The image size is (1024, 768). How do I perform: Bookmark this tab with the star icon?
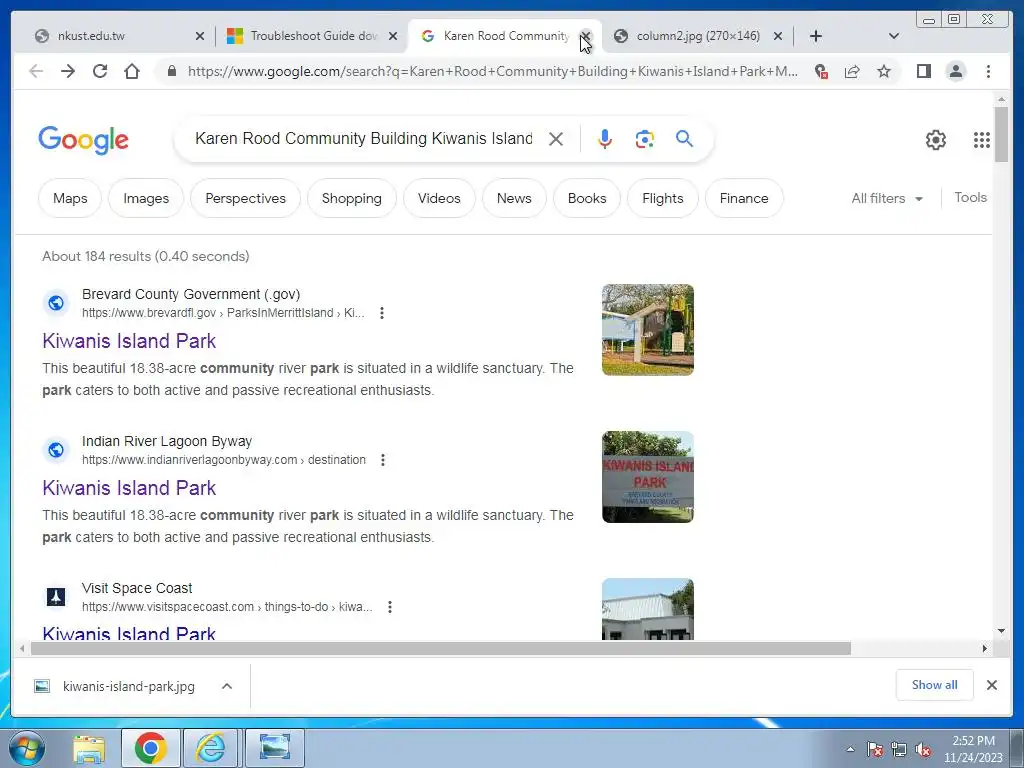884,71
